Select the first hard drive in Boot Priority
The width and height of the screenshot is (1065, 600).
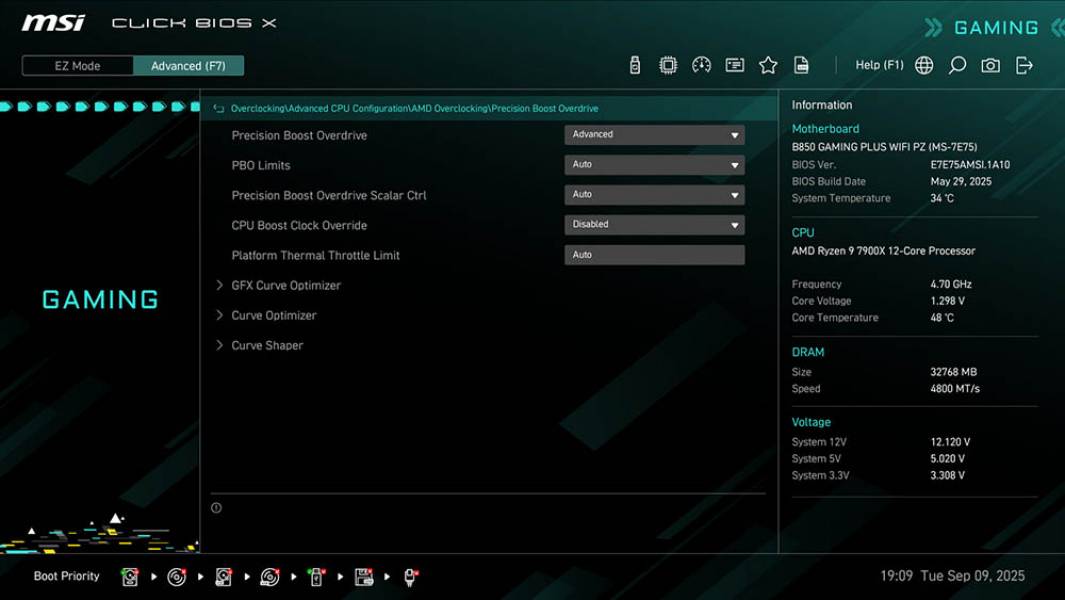tap(129, 576)
